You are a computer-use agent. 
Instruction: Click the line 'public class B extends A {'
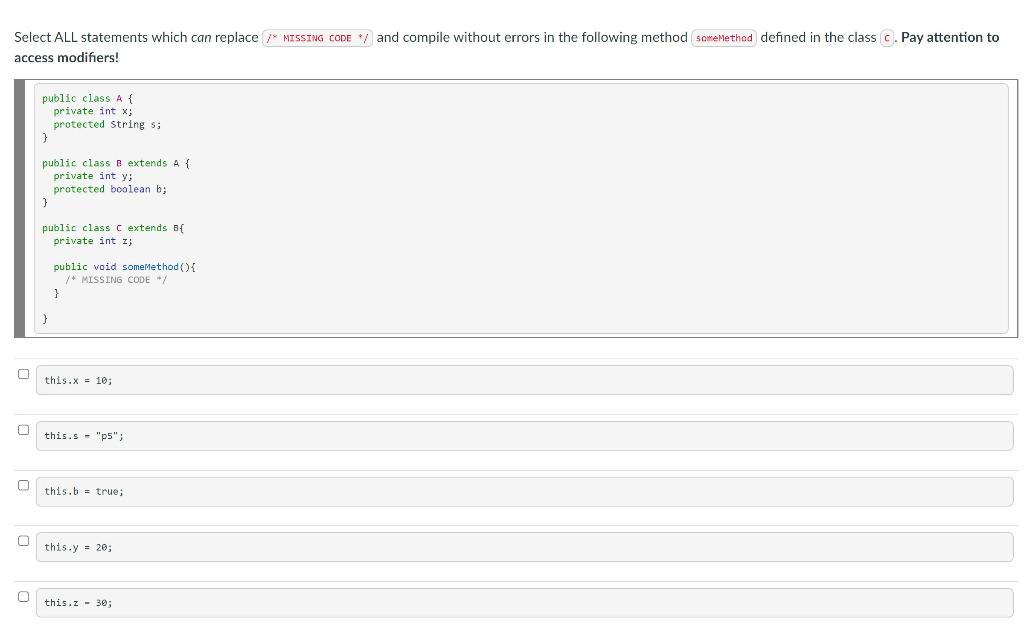click(116, 163)
